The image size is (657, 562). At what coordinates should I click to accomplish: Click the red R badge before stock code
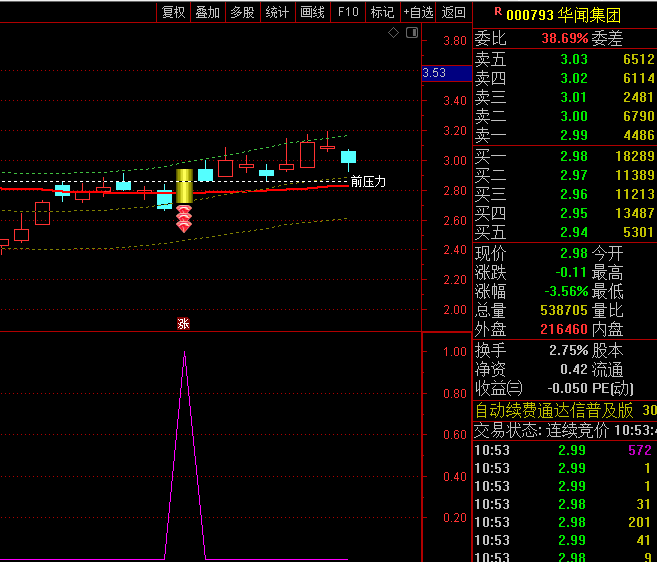[x=497, y=13]
